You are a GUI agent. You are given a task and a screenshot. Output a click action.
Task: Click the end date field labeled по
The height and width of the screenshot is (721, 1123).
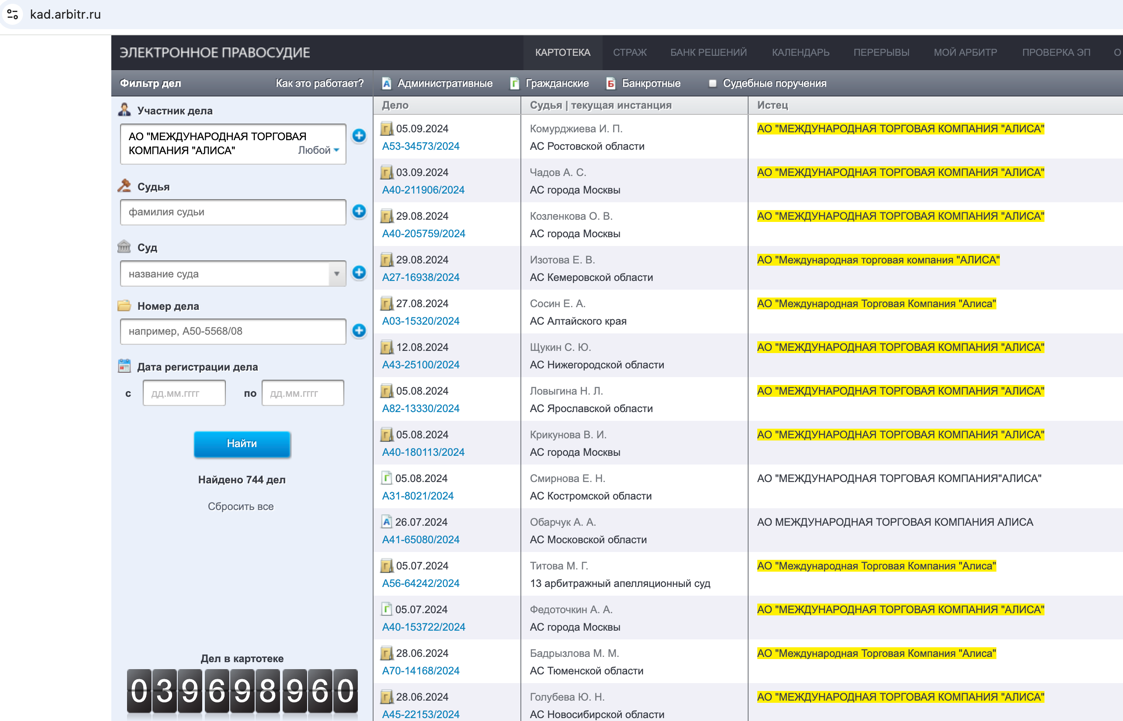click(x=303, y=393)
